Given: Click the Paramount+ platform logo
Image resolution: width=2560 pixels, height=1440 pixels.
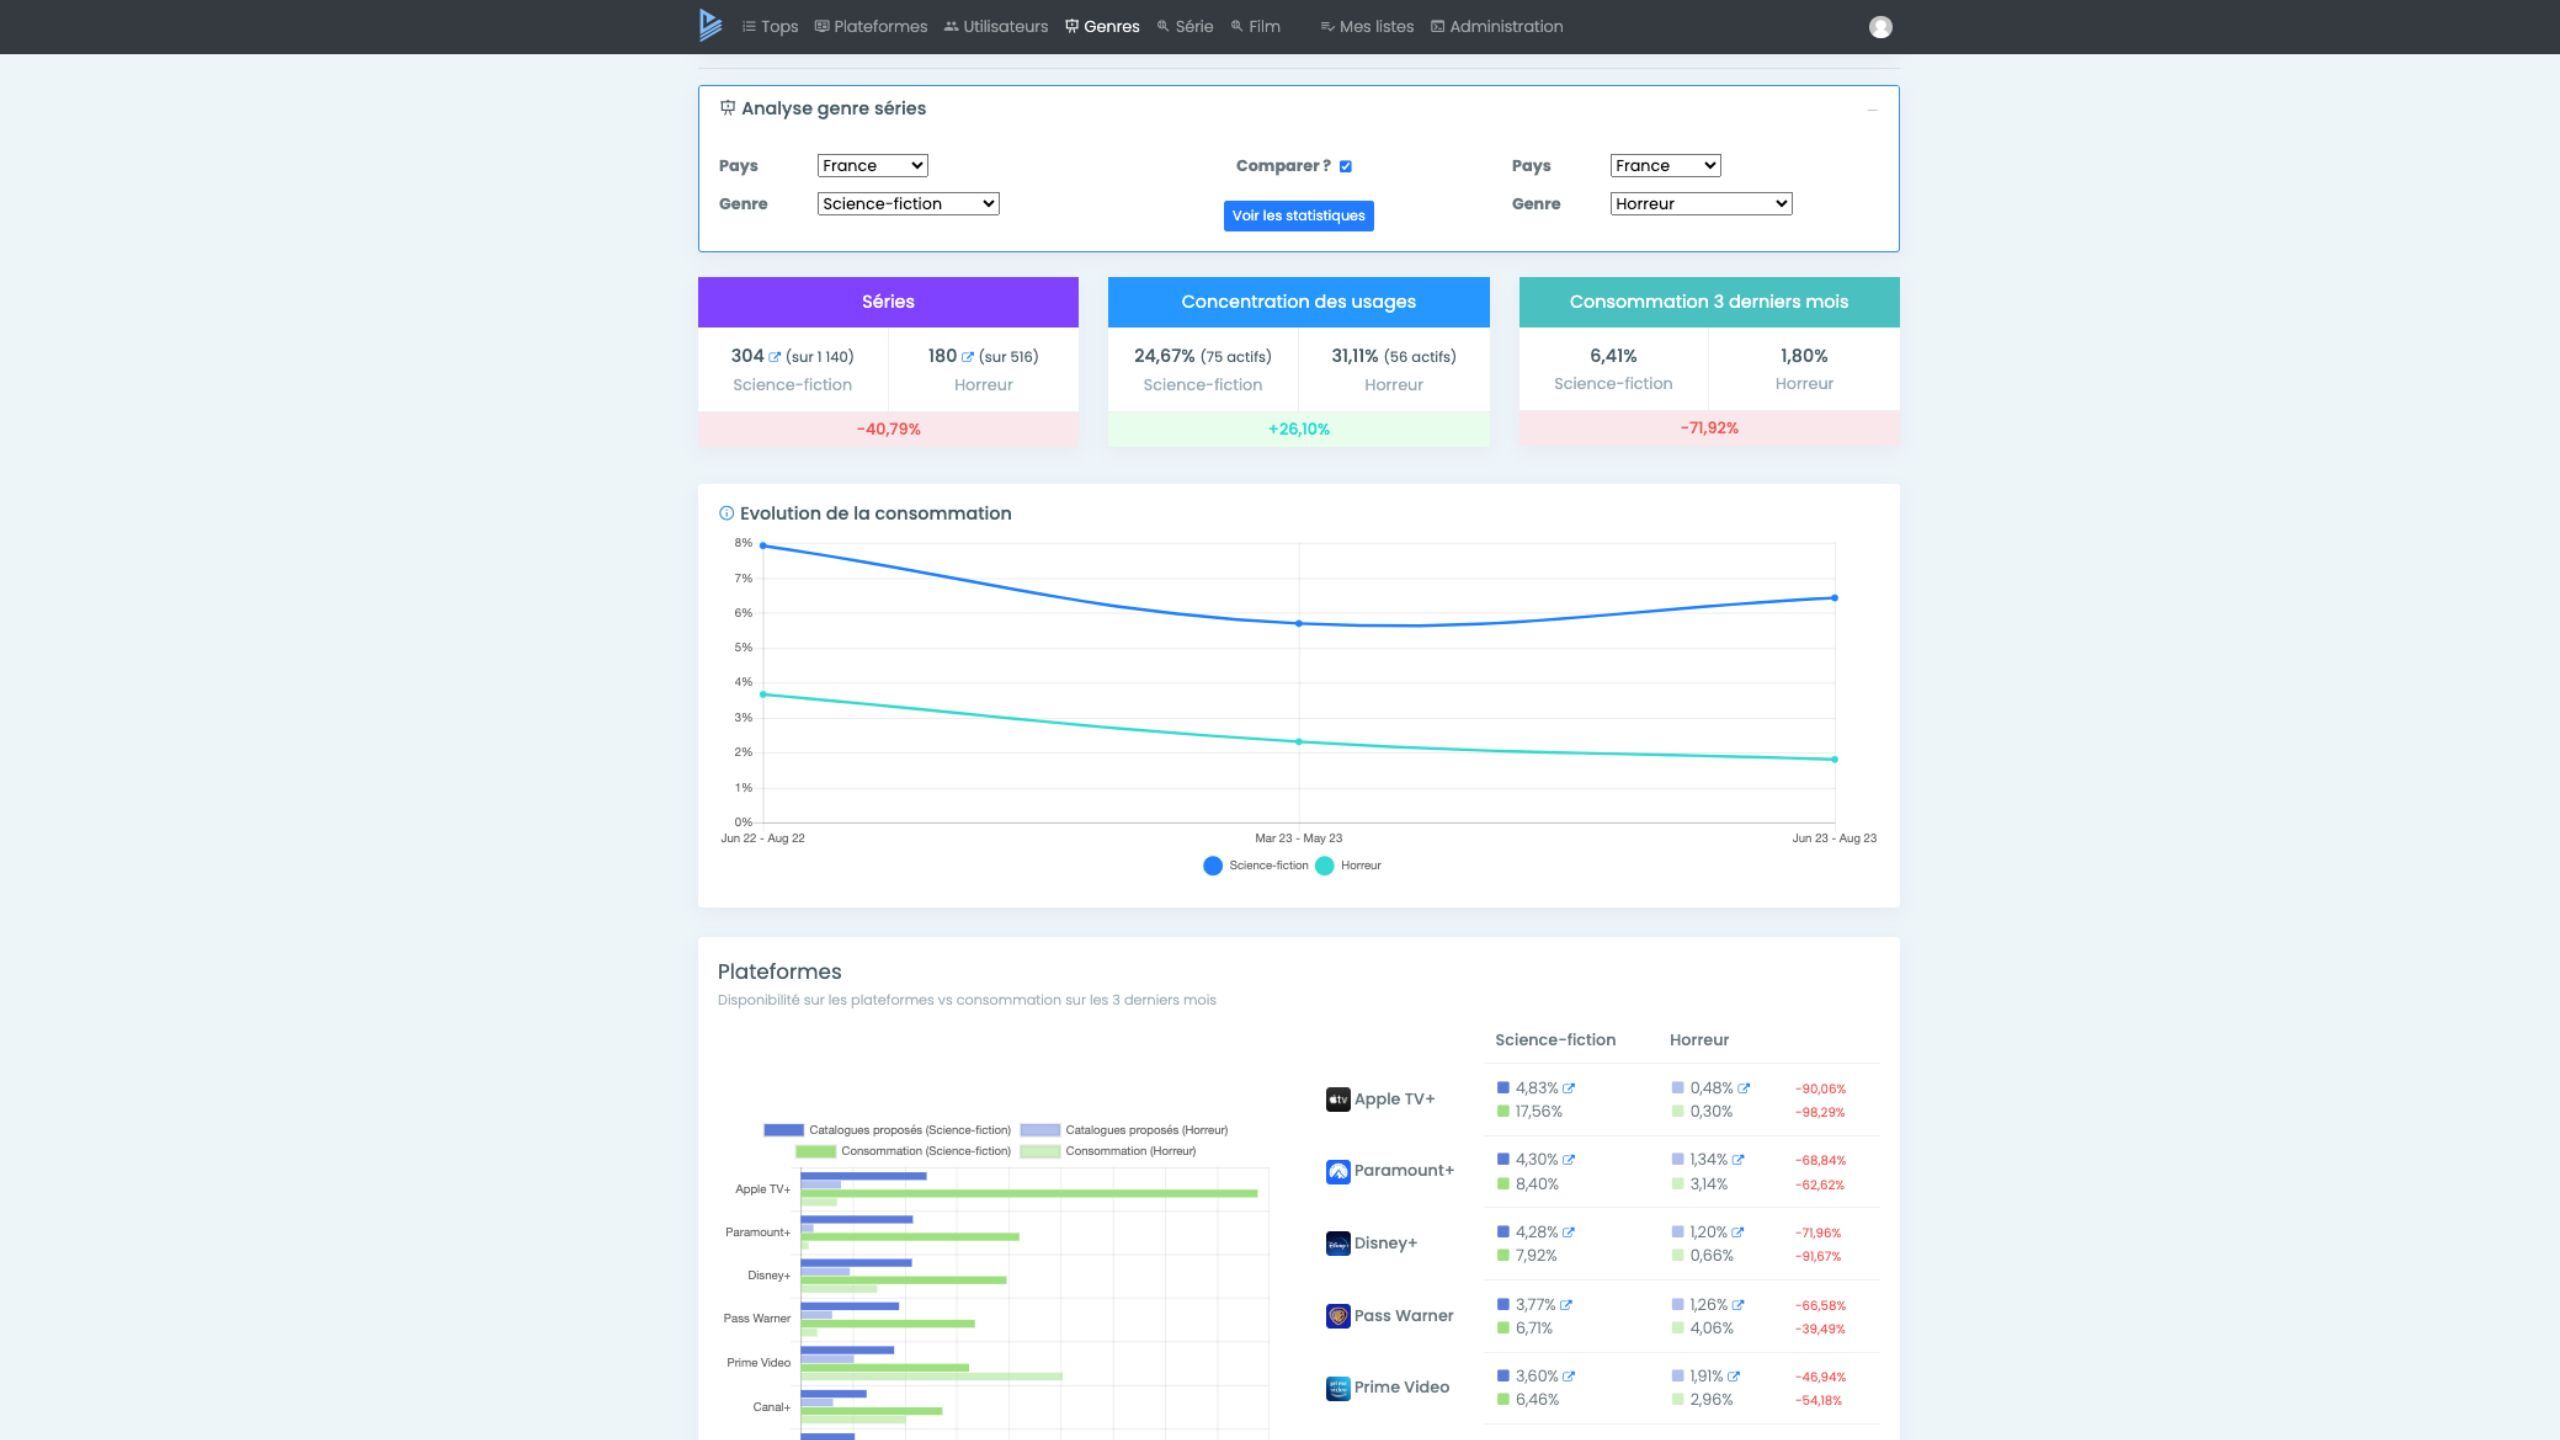Looking at the screenshot, I should [1337, 1171].
